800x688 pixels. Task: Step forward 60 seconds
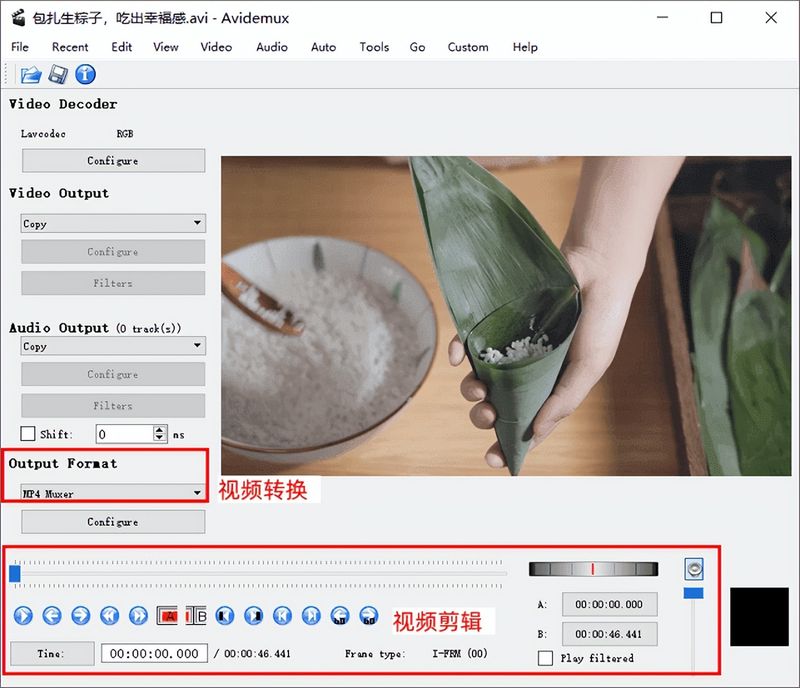(369, 616)
